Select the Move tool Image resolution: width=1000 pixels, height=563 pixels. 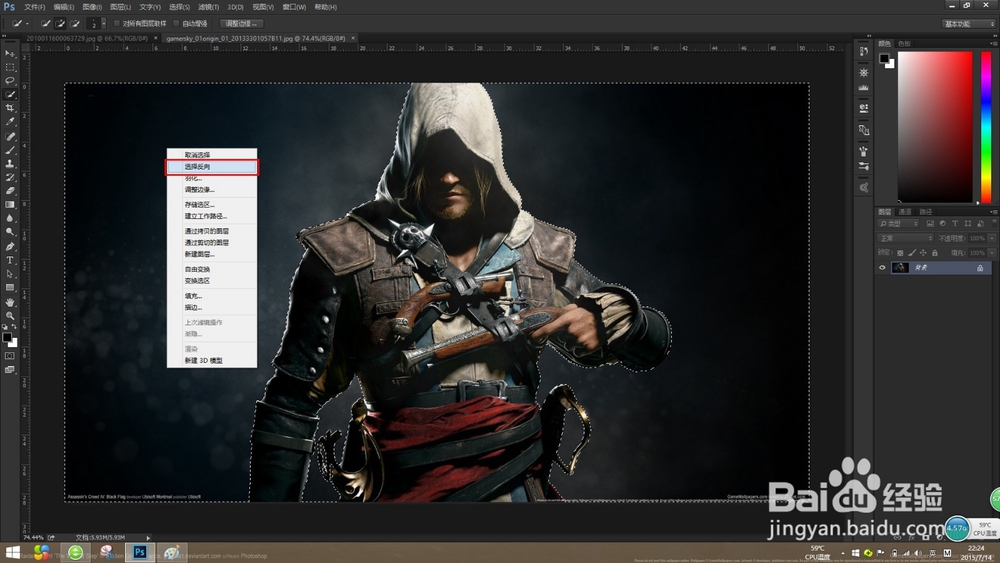coord(10,54)
